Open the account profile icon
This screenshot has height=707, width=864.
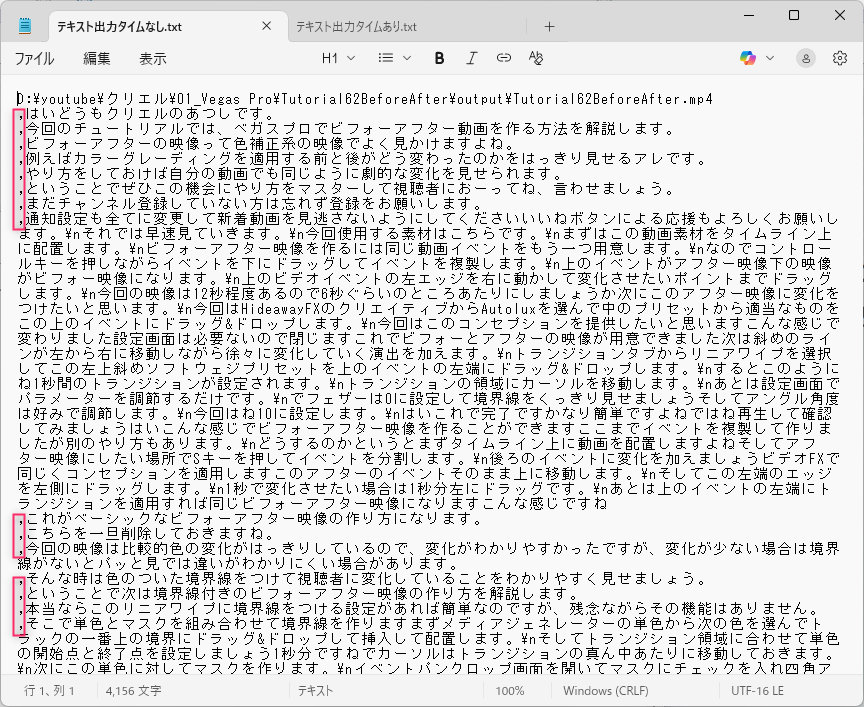pos(806,58)
